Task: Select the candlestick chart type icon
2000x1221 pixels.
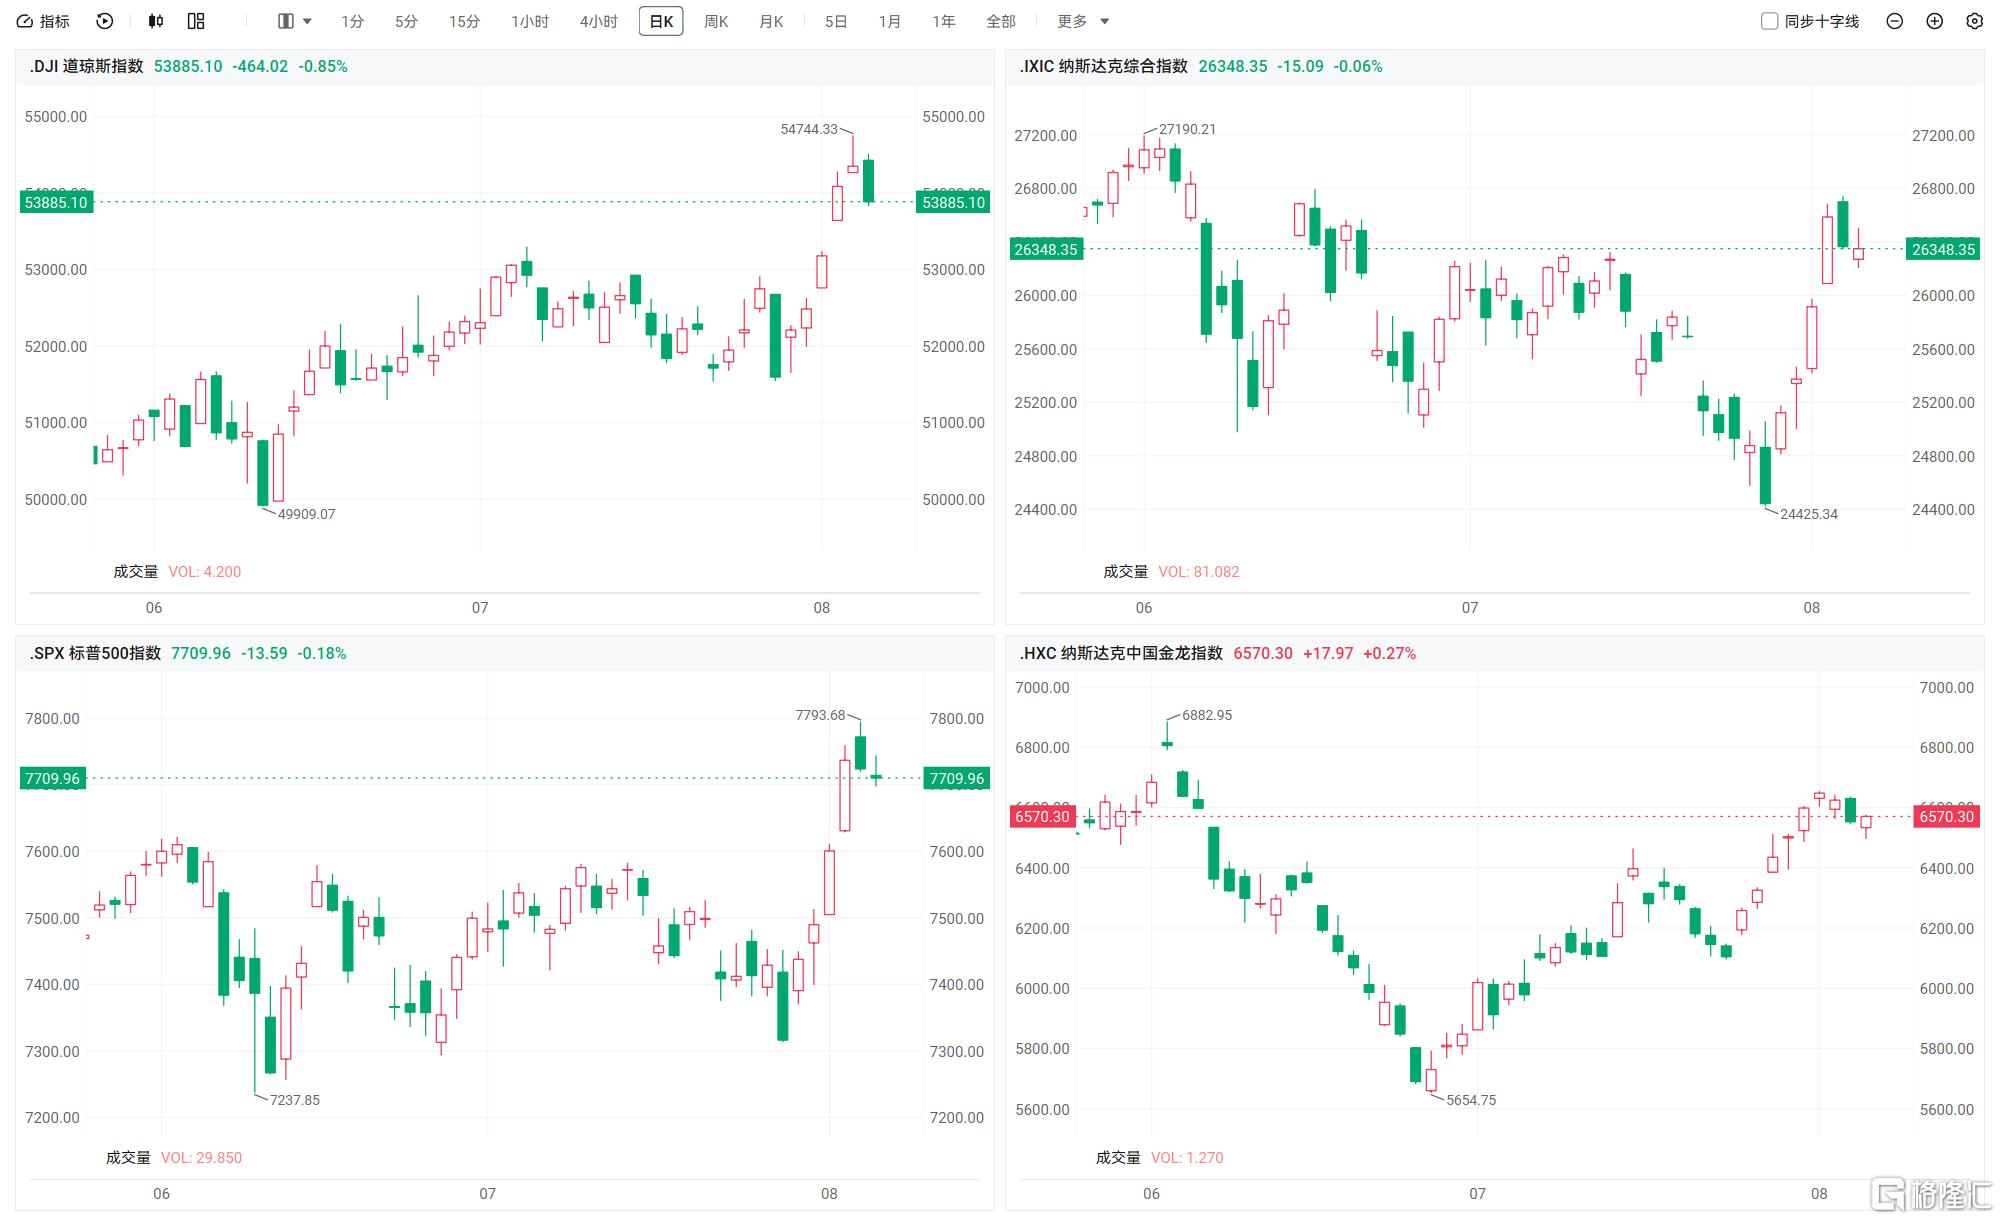Action: click(x=155, y=21)
